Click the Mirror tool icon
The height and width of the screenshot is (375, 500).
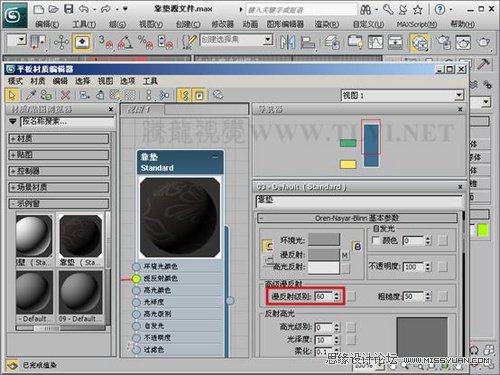(x=287, y=42)
